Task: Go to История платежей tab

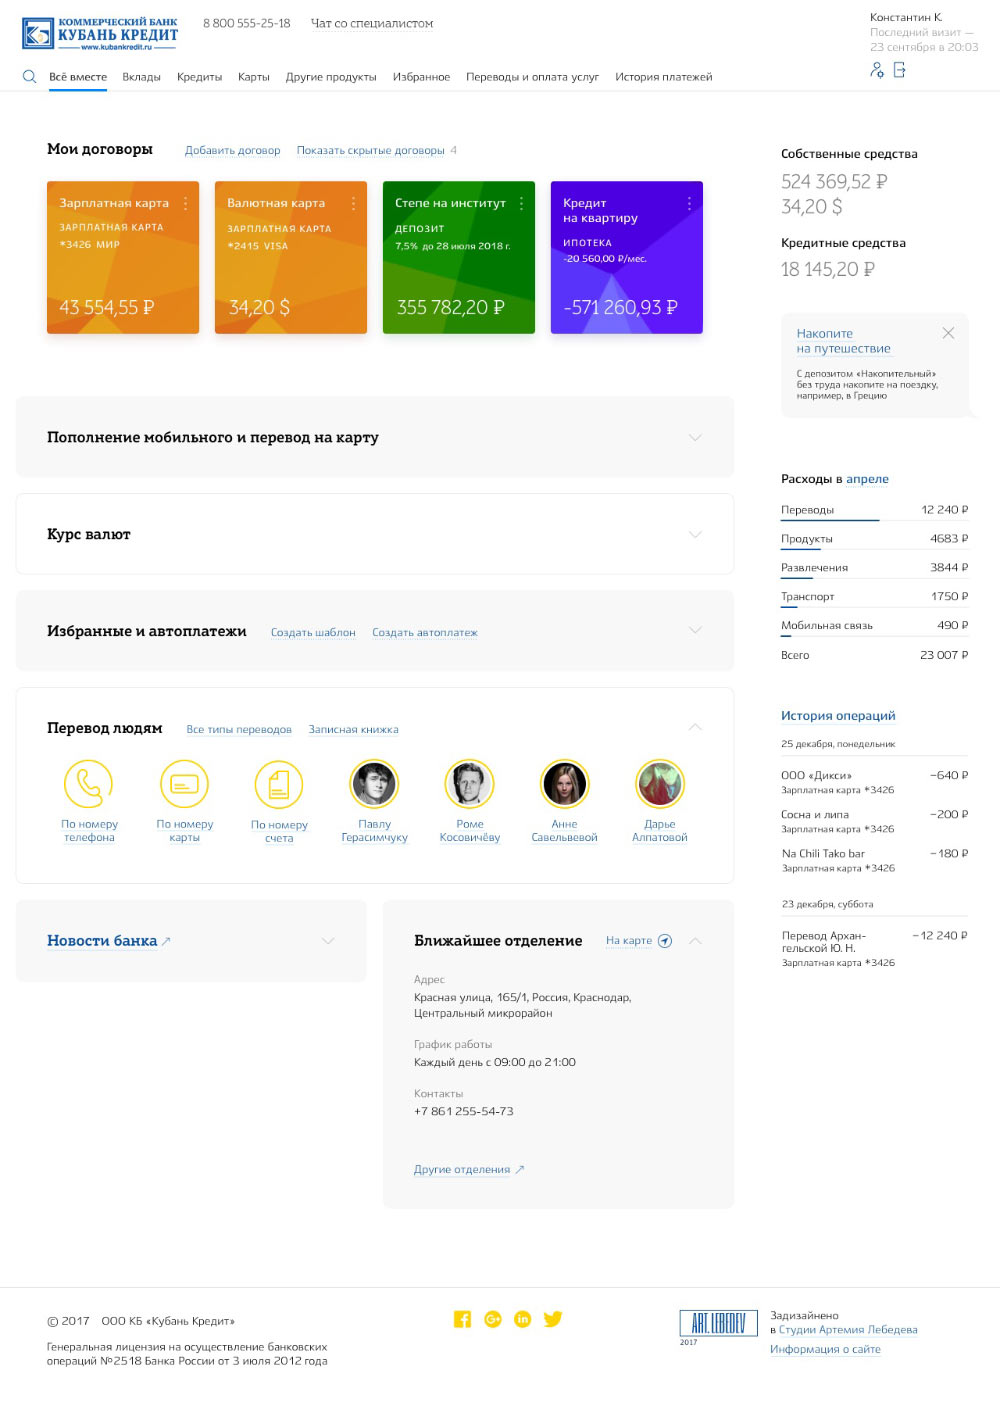Action: click(663, 77)
